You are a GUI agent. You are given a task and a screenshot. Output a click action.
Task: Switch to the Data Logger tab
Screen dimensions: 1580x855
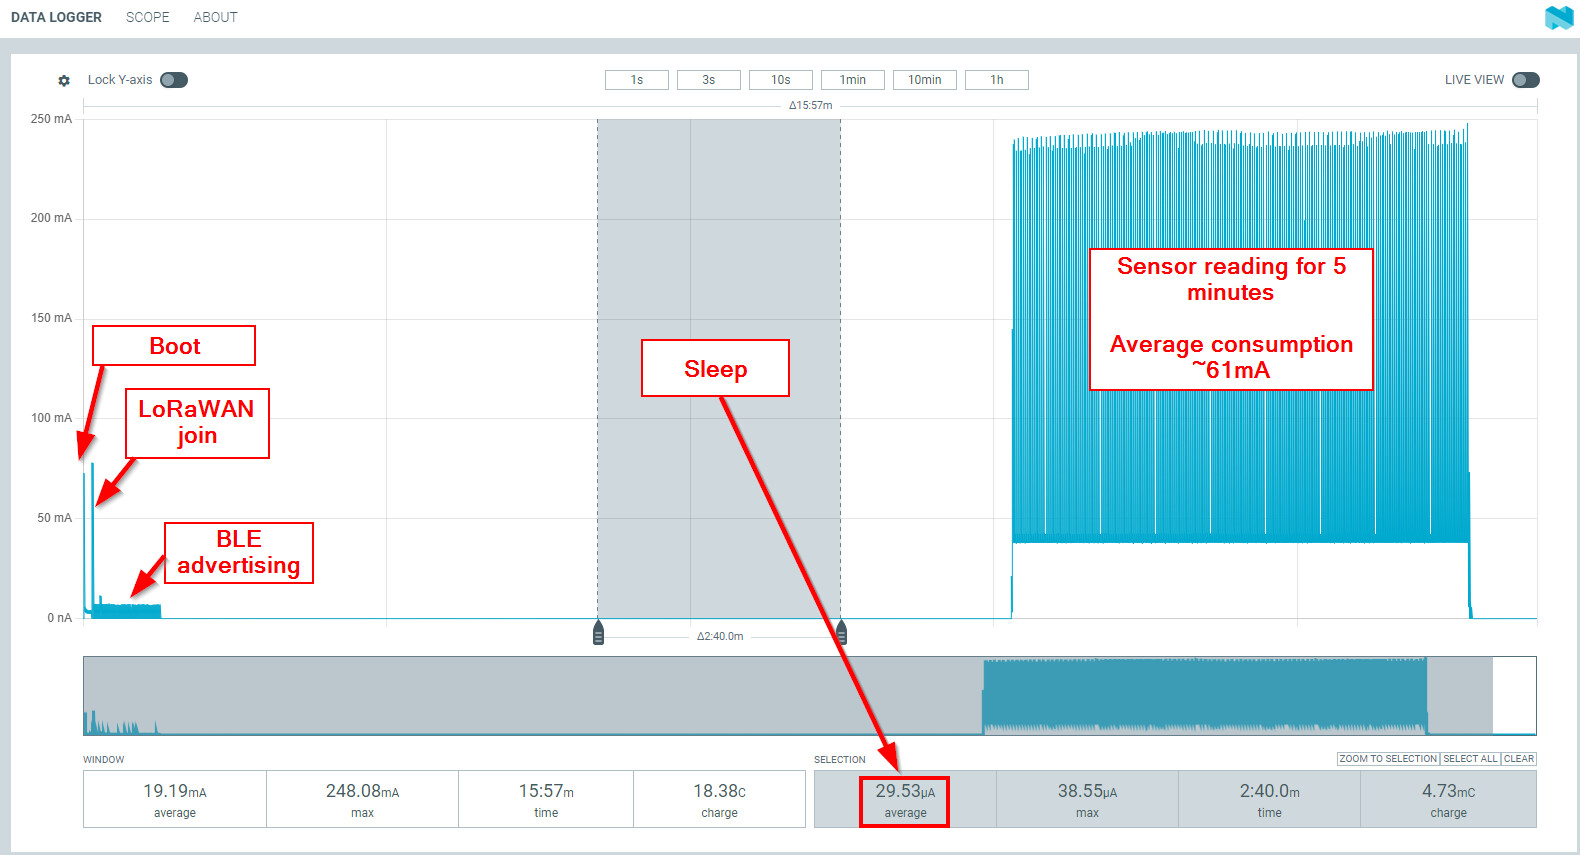56,17
